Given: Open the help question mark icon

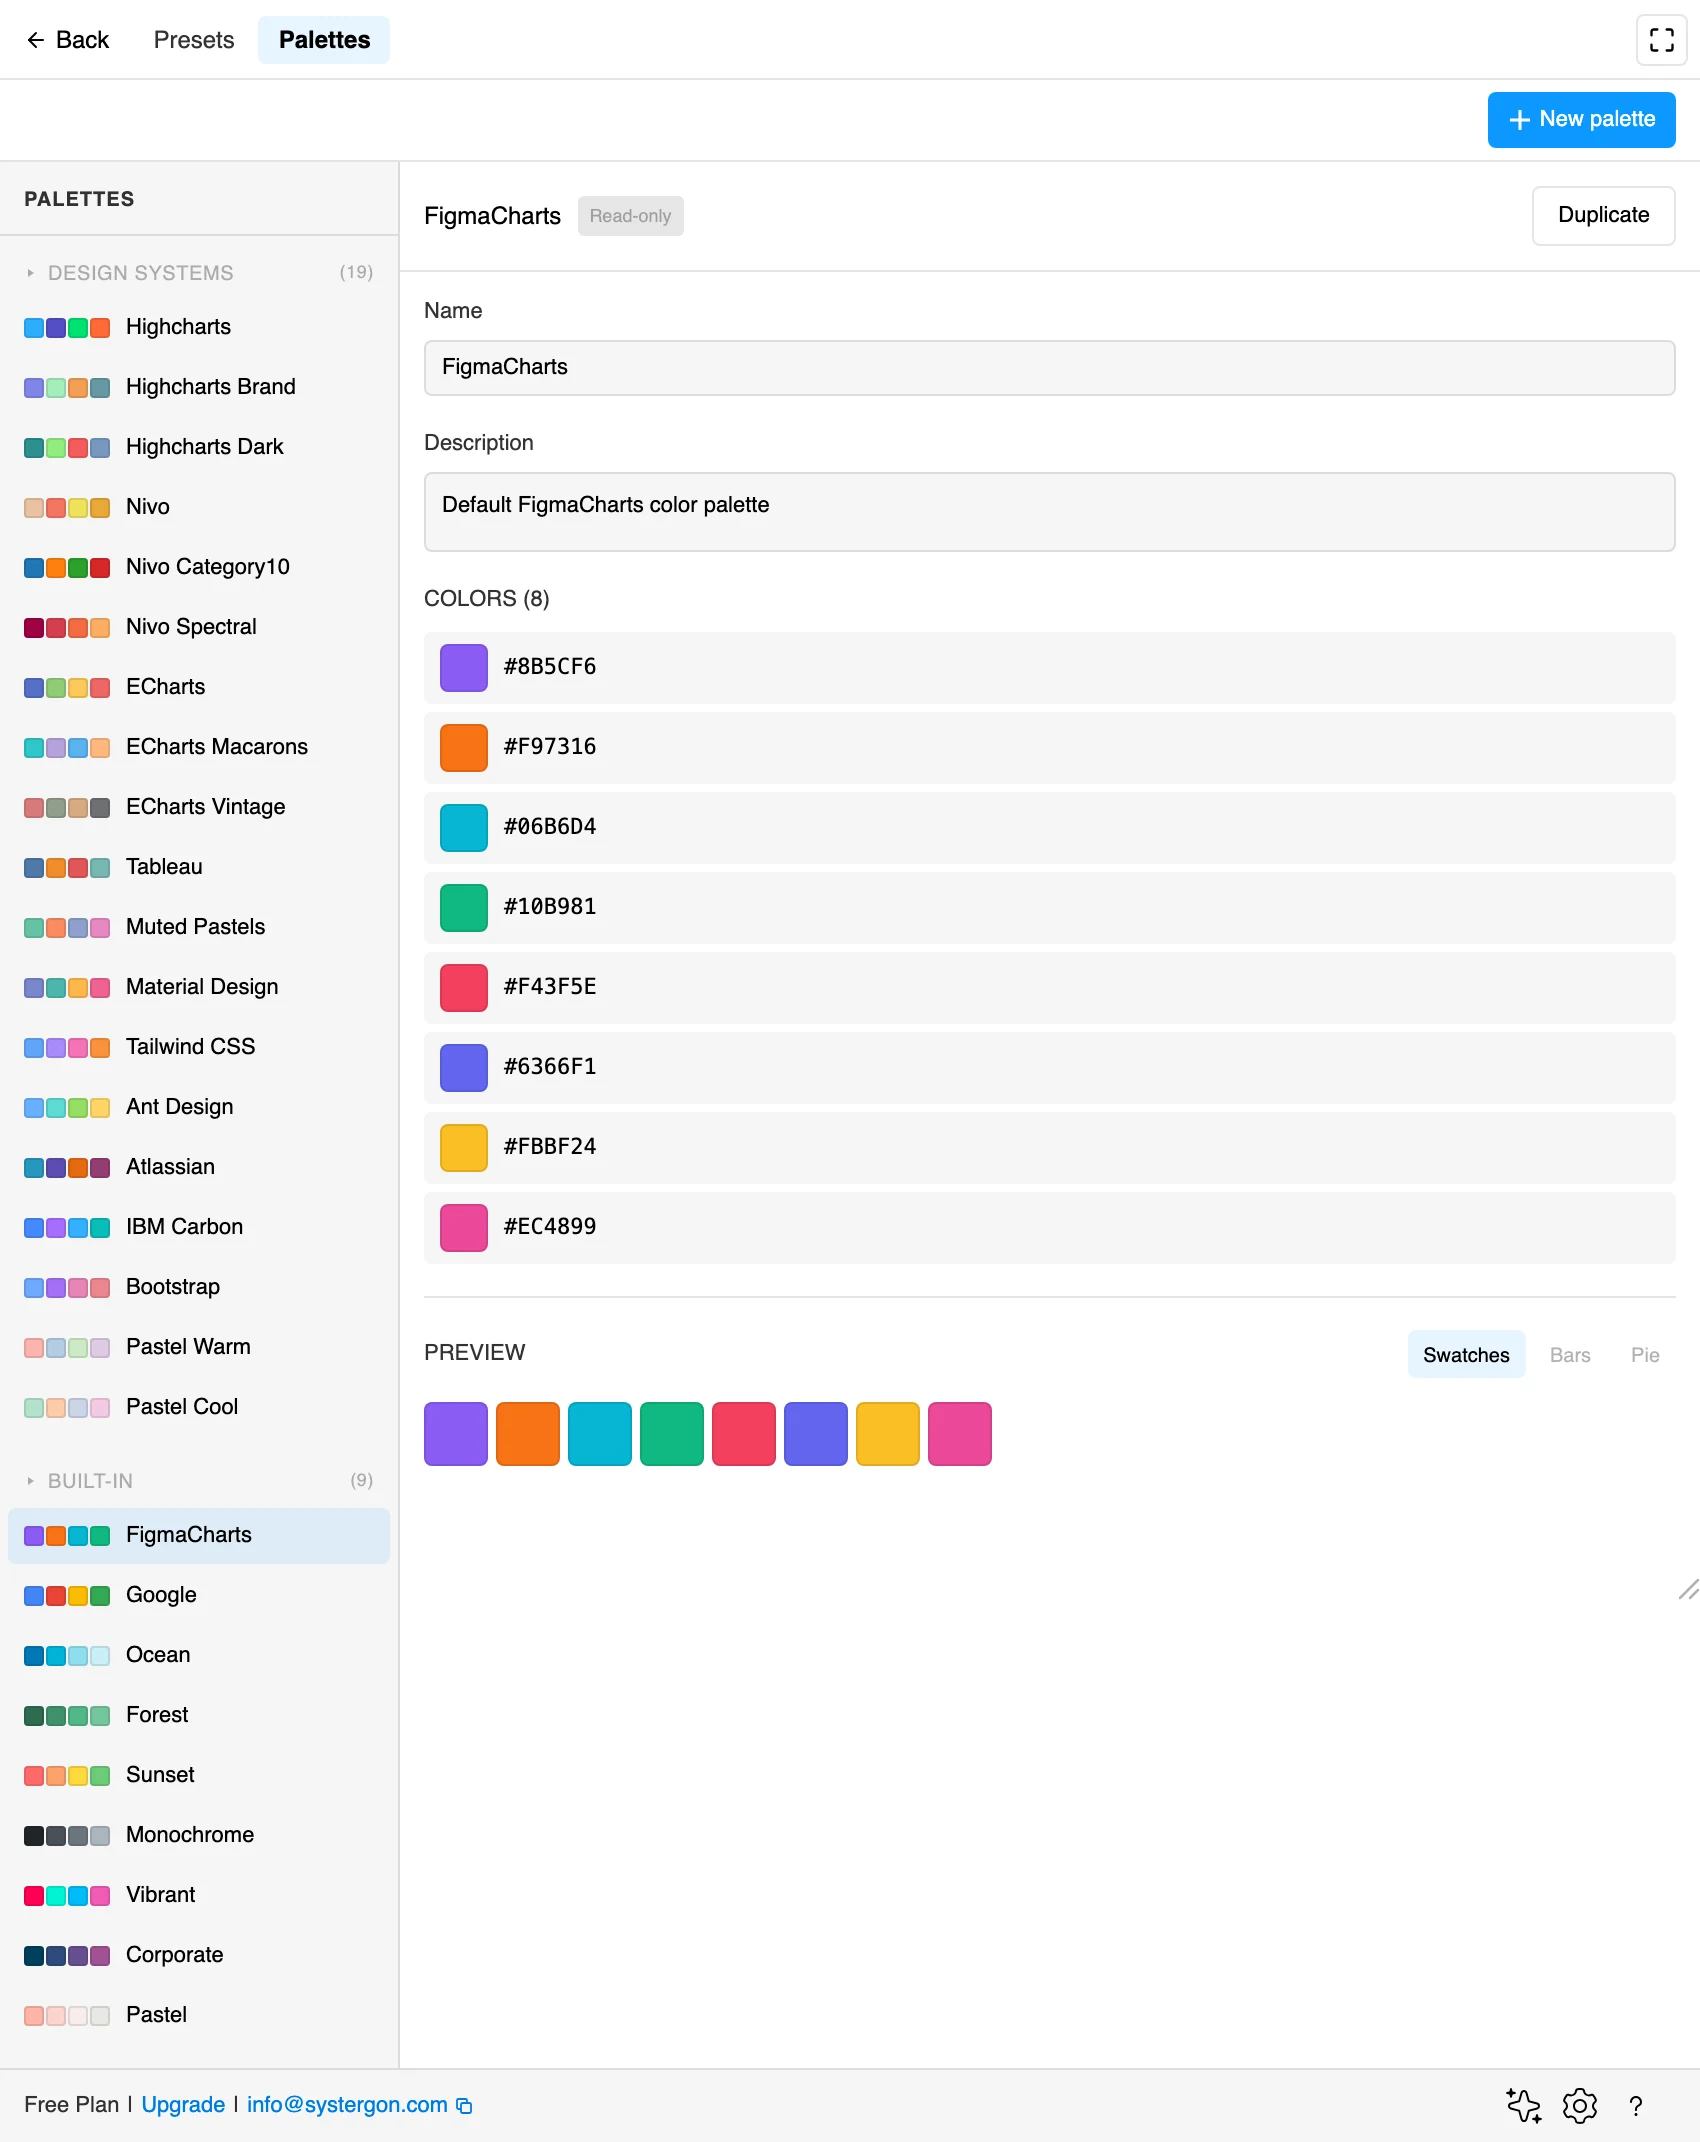Looking at the screenshot, I should [x=1636, y=2105].
